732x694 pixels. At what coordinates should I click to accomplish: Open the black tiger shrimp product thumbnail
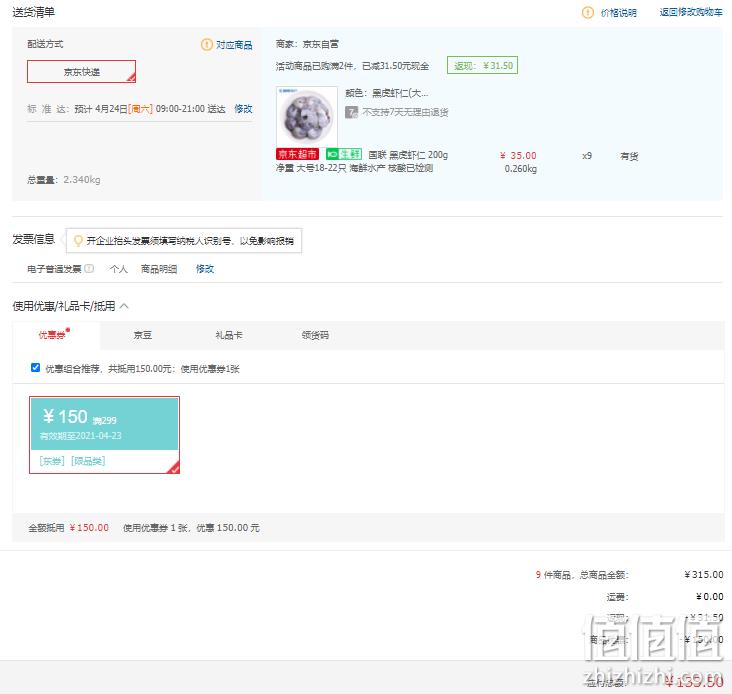[307, 116]
